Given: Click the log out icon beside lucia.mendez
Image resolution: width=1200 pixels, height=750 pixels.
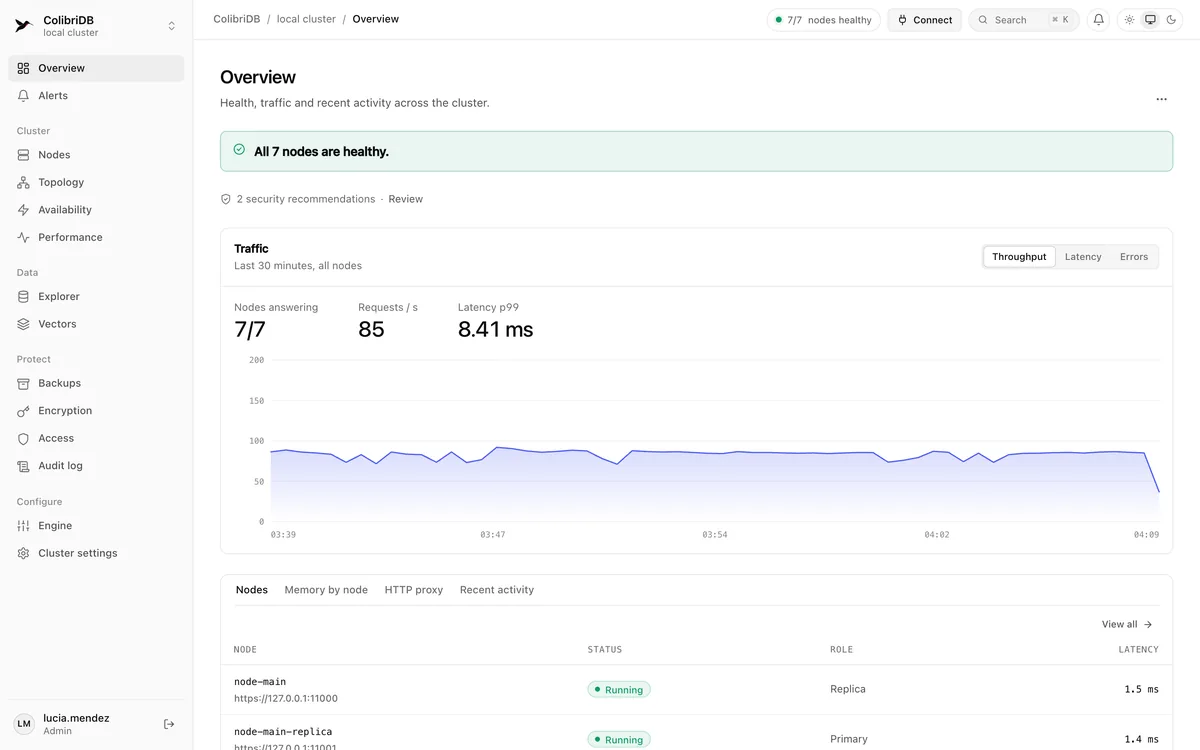Looking at the screenshot, I should click(x=169, y=724).
